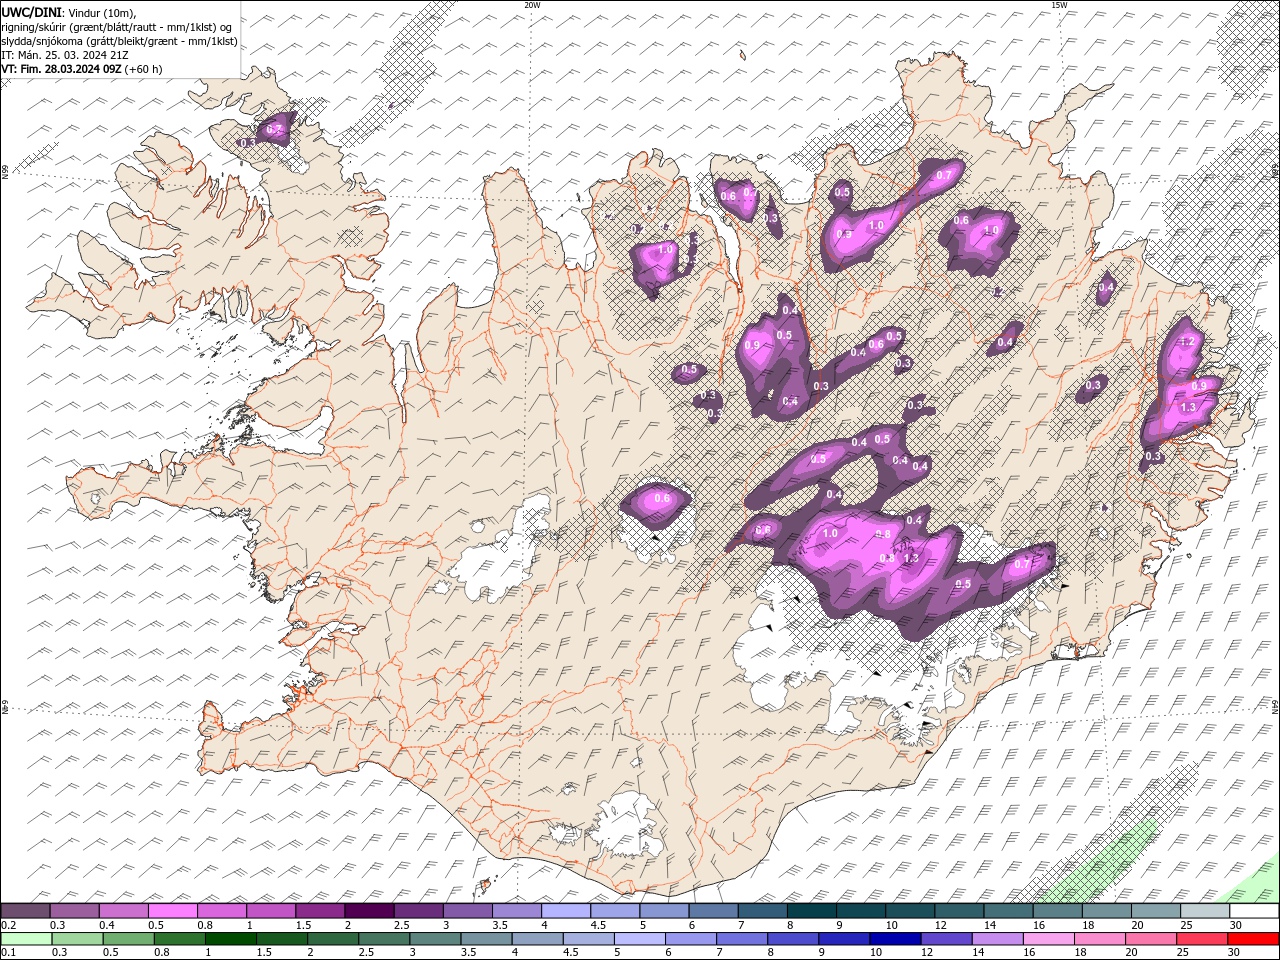This screenshot has width=1280, height=960.
Task: Click the '15W' longitude label at top
Action: click(1059, 5)
